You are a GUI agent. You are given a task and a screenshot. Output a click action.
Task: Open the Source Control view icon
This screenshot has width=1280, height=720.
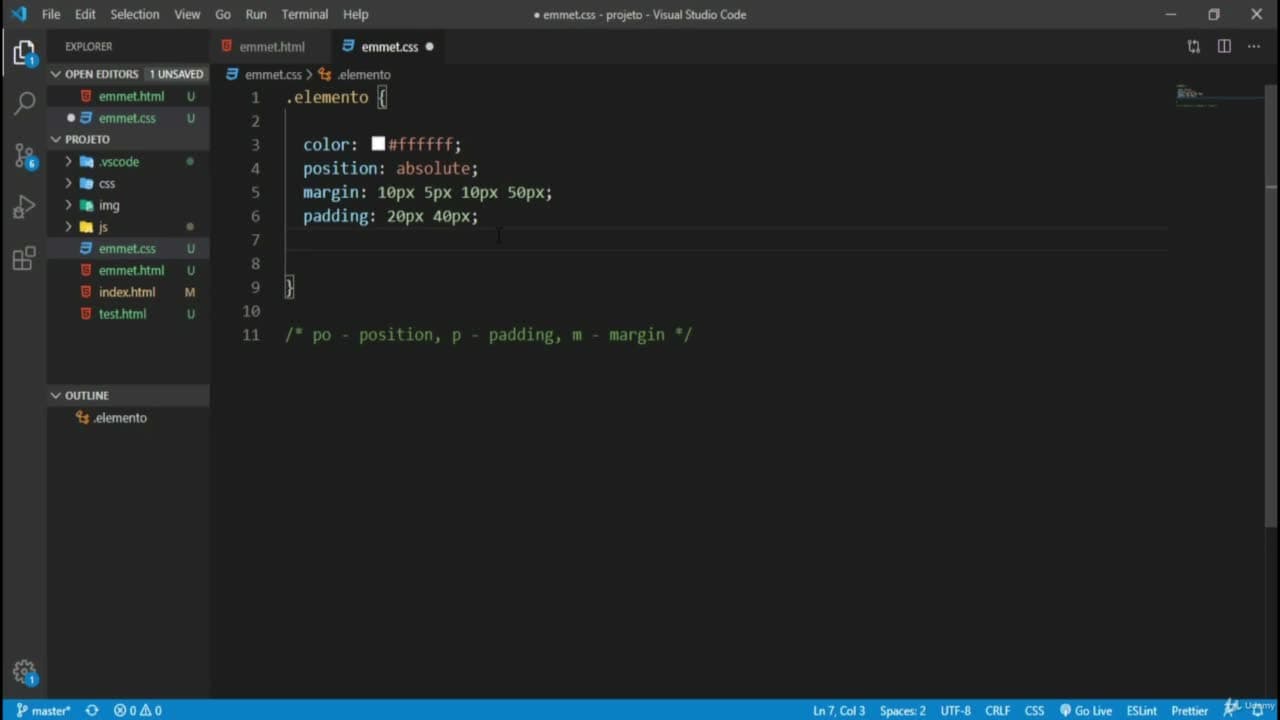coord(24,155)
